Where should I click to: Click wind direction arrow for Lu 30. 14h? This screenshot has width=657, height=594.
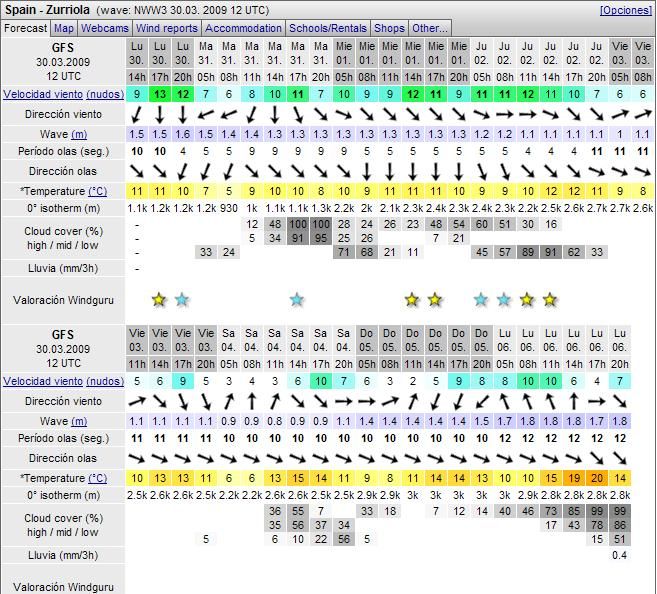137,114
